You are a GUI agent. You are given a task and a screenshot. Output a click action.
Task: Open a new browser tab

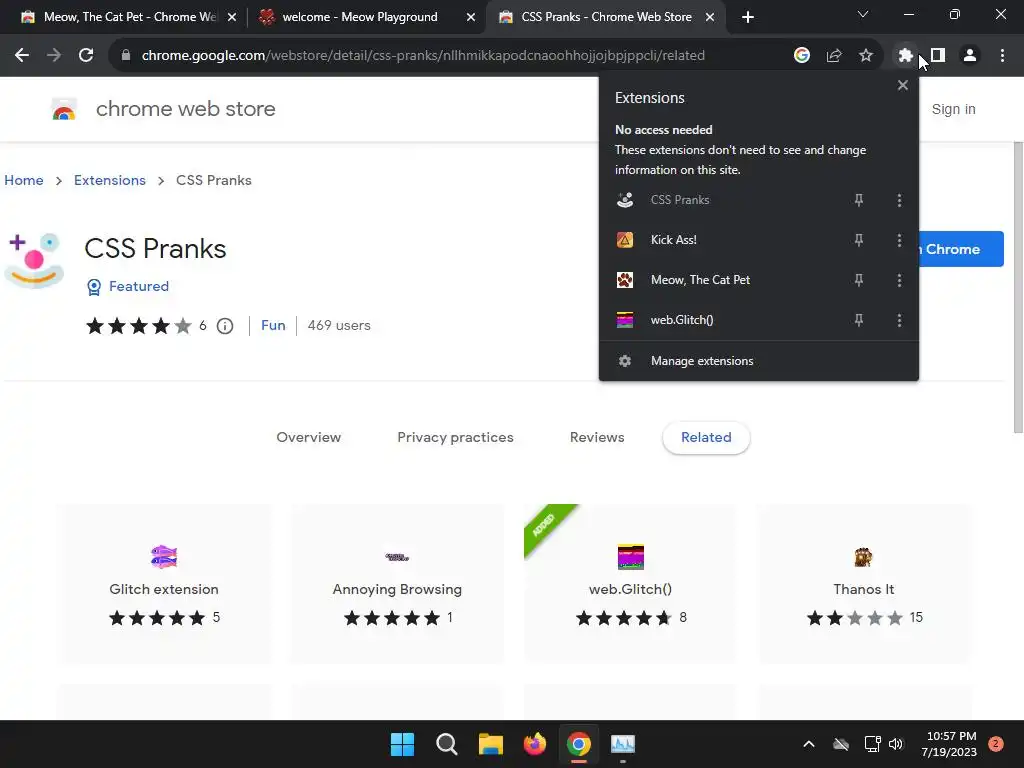748,17
